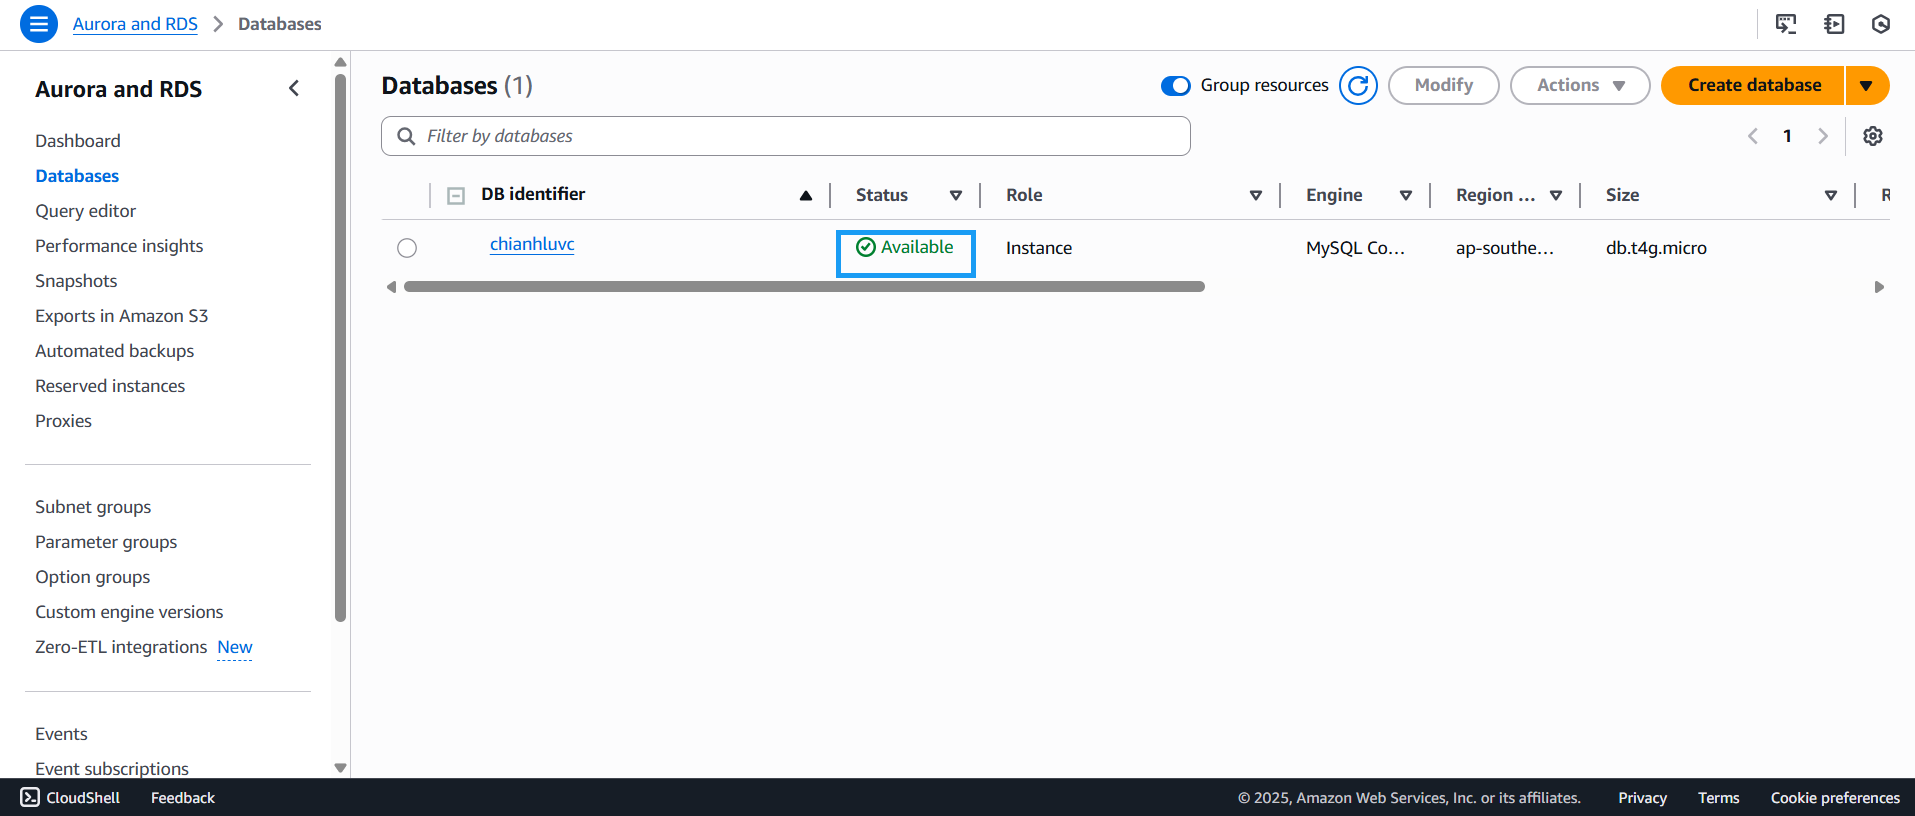Click page number 1 in pagination
The image size is (1915, 816).
(x=1787, y=136)
